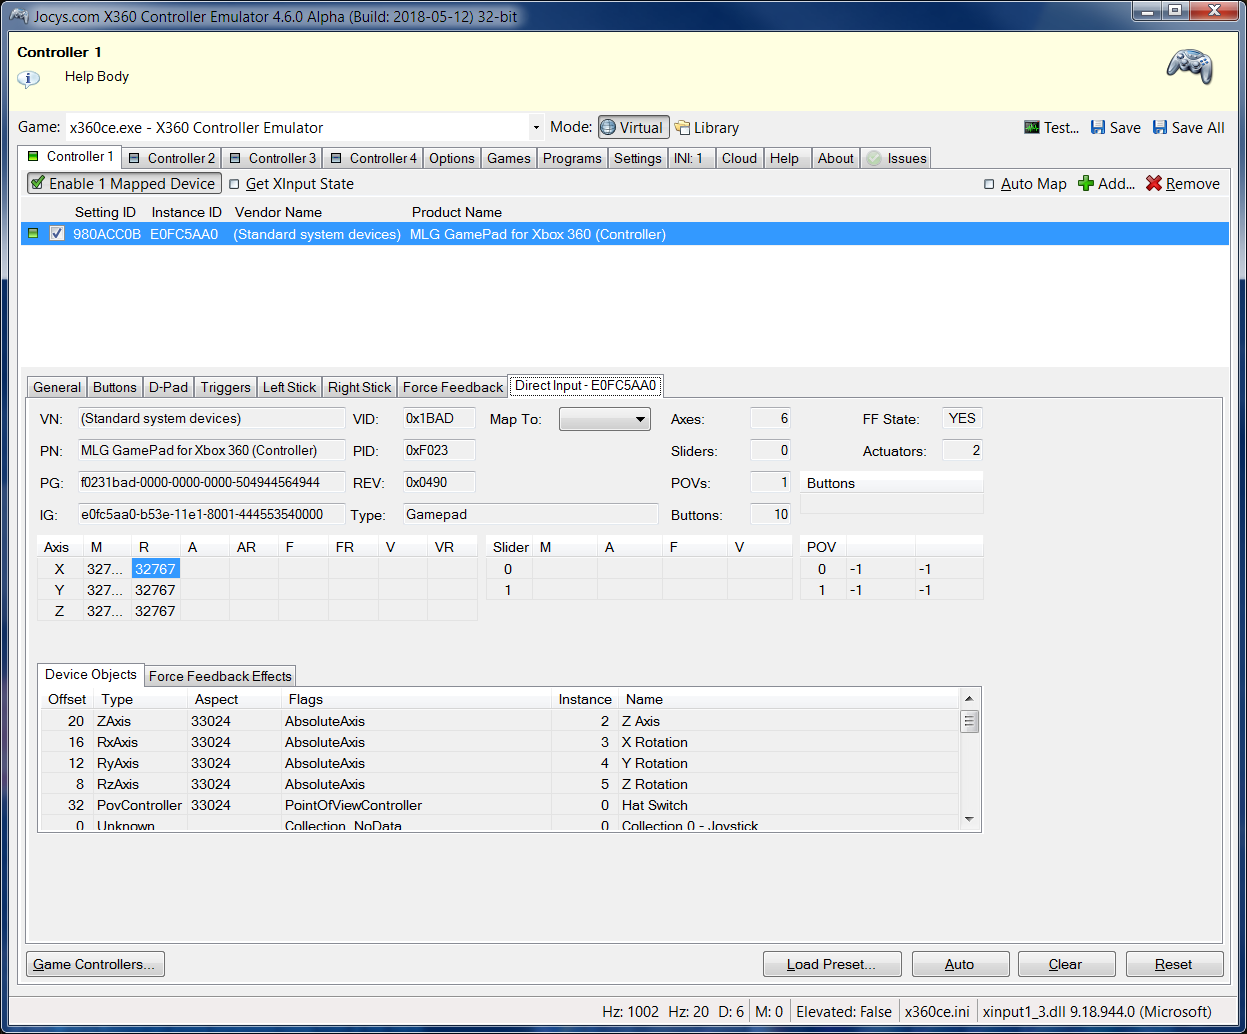Select the Device Objects tab
The image size is (1247, 1034).
(91, 675)
